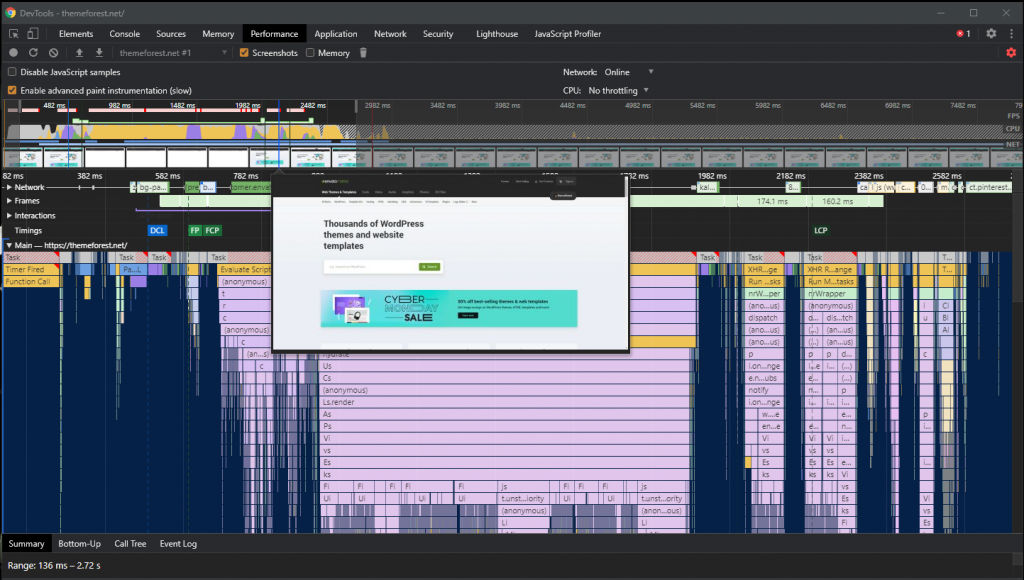Open DevTools settings gear icon

pos(991,33)
